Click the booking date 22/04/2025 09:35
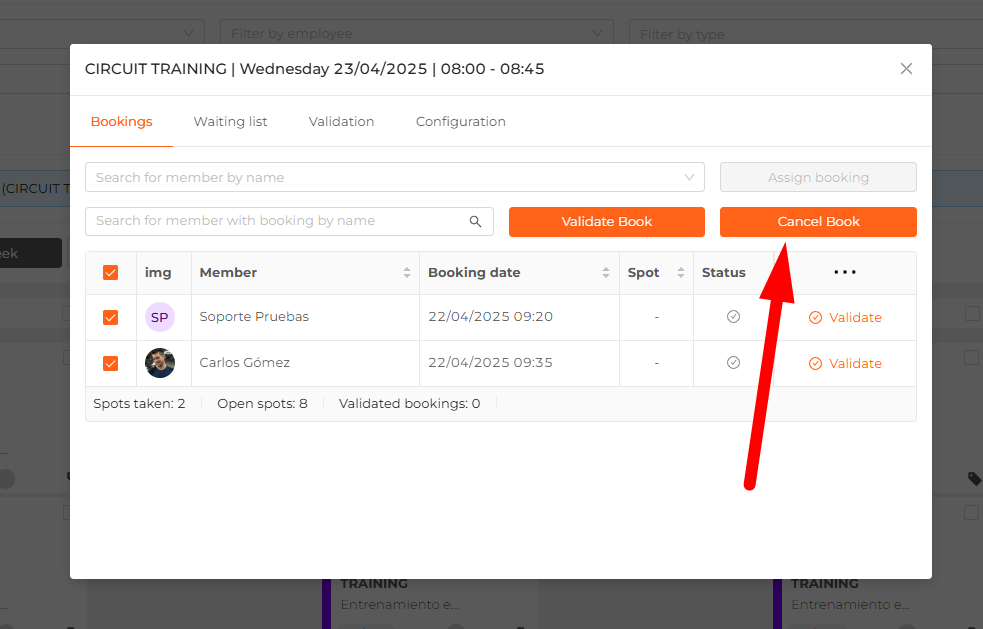 tap(490, 362)
